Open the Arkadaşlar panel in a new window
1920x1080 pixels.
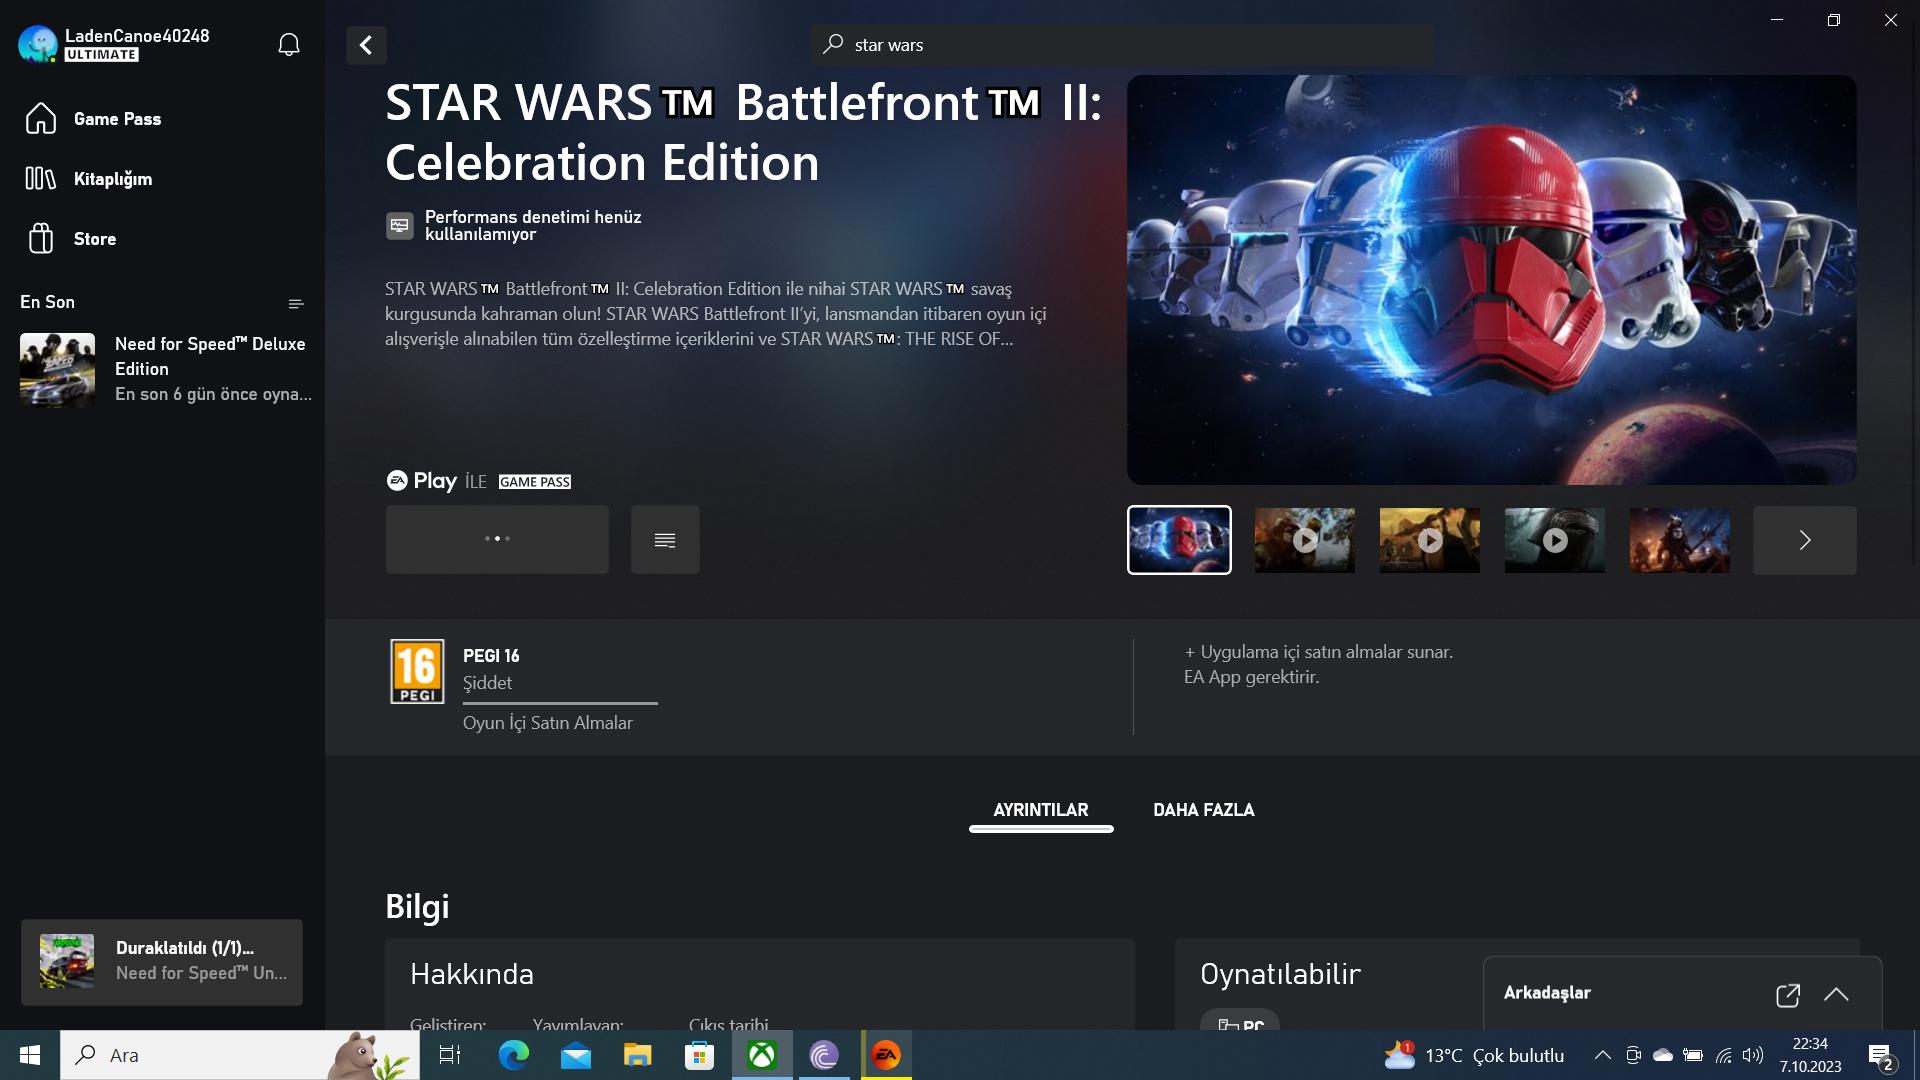click(1789, 995)
